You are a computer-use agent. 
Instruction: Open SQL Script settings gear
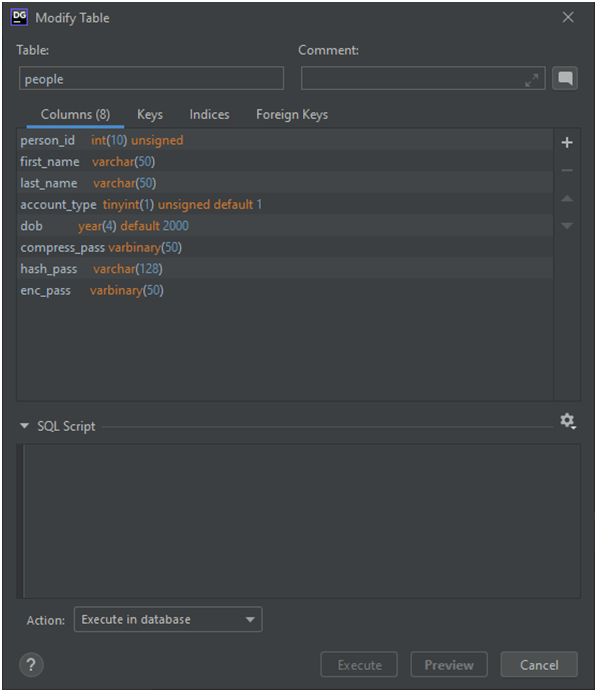pyautogui.click(x=568, y=422)
